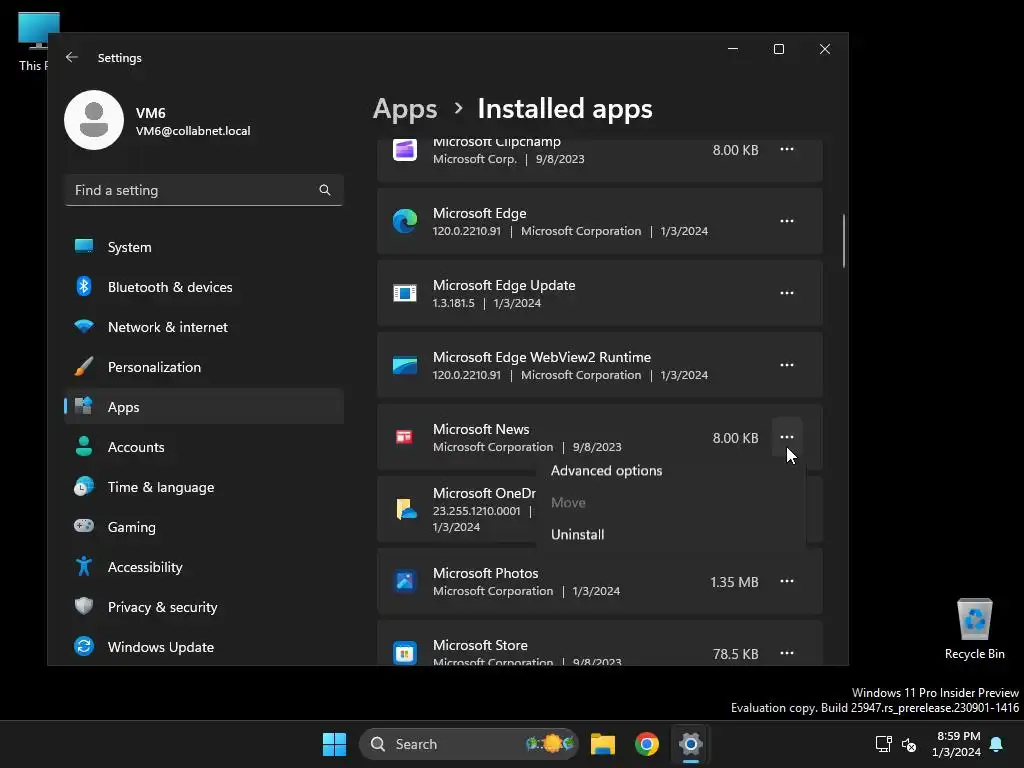Choose Uninstall in the context menu
The width and height of the screenshot is (1024, 768).
(x=671, y=534)
